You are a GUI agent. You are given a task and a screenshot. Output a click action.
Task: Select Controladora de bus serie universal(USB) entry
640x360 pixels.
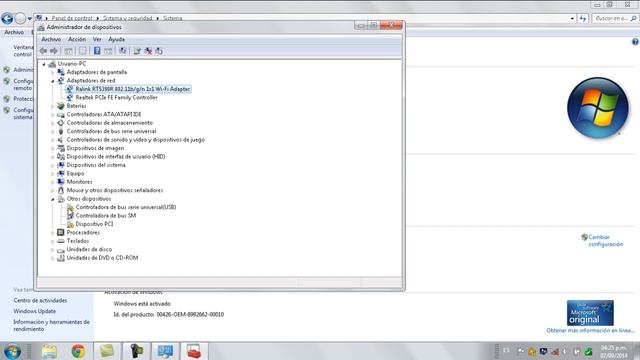[126, 207]
